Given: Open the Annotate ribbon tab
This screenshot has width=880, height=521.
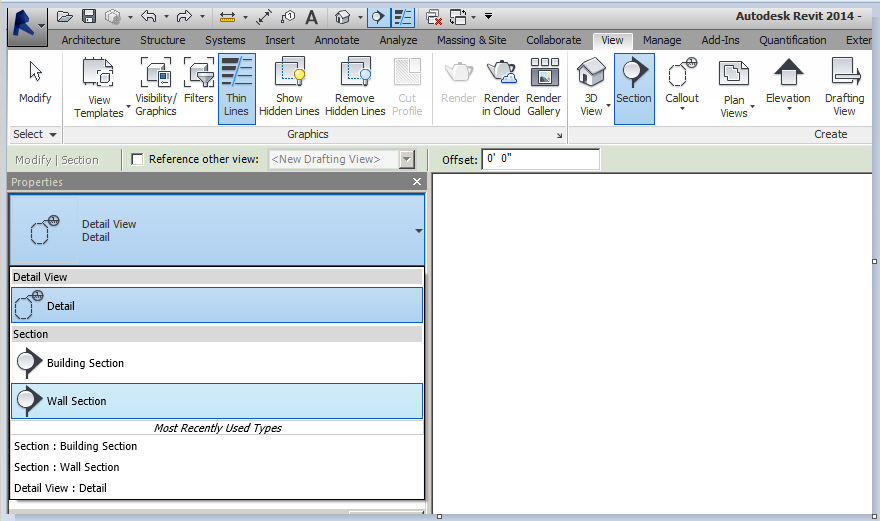Looking at the screenshot, I should click(x=337, y=40).
